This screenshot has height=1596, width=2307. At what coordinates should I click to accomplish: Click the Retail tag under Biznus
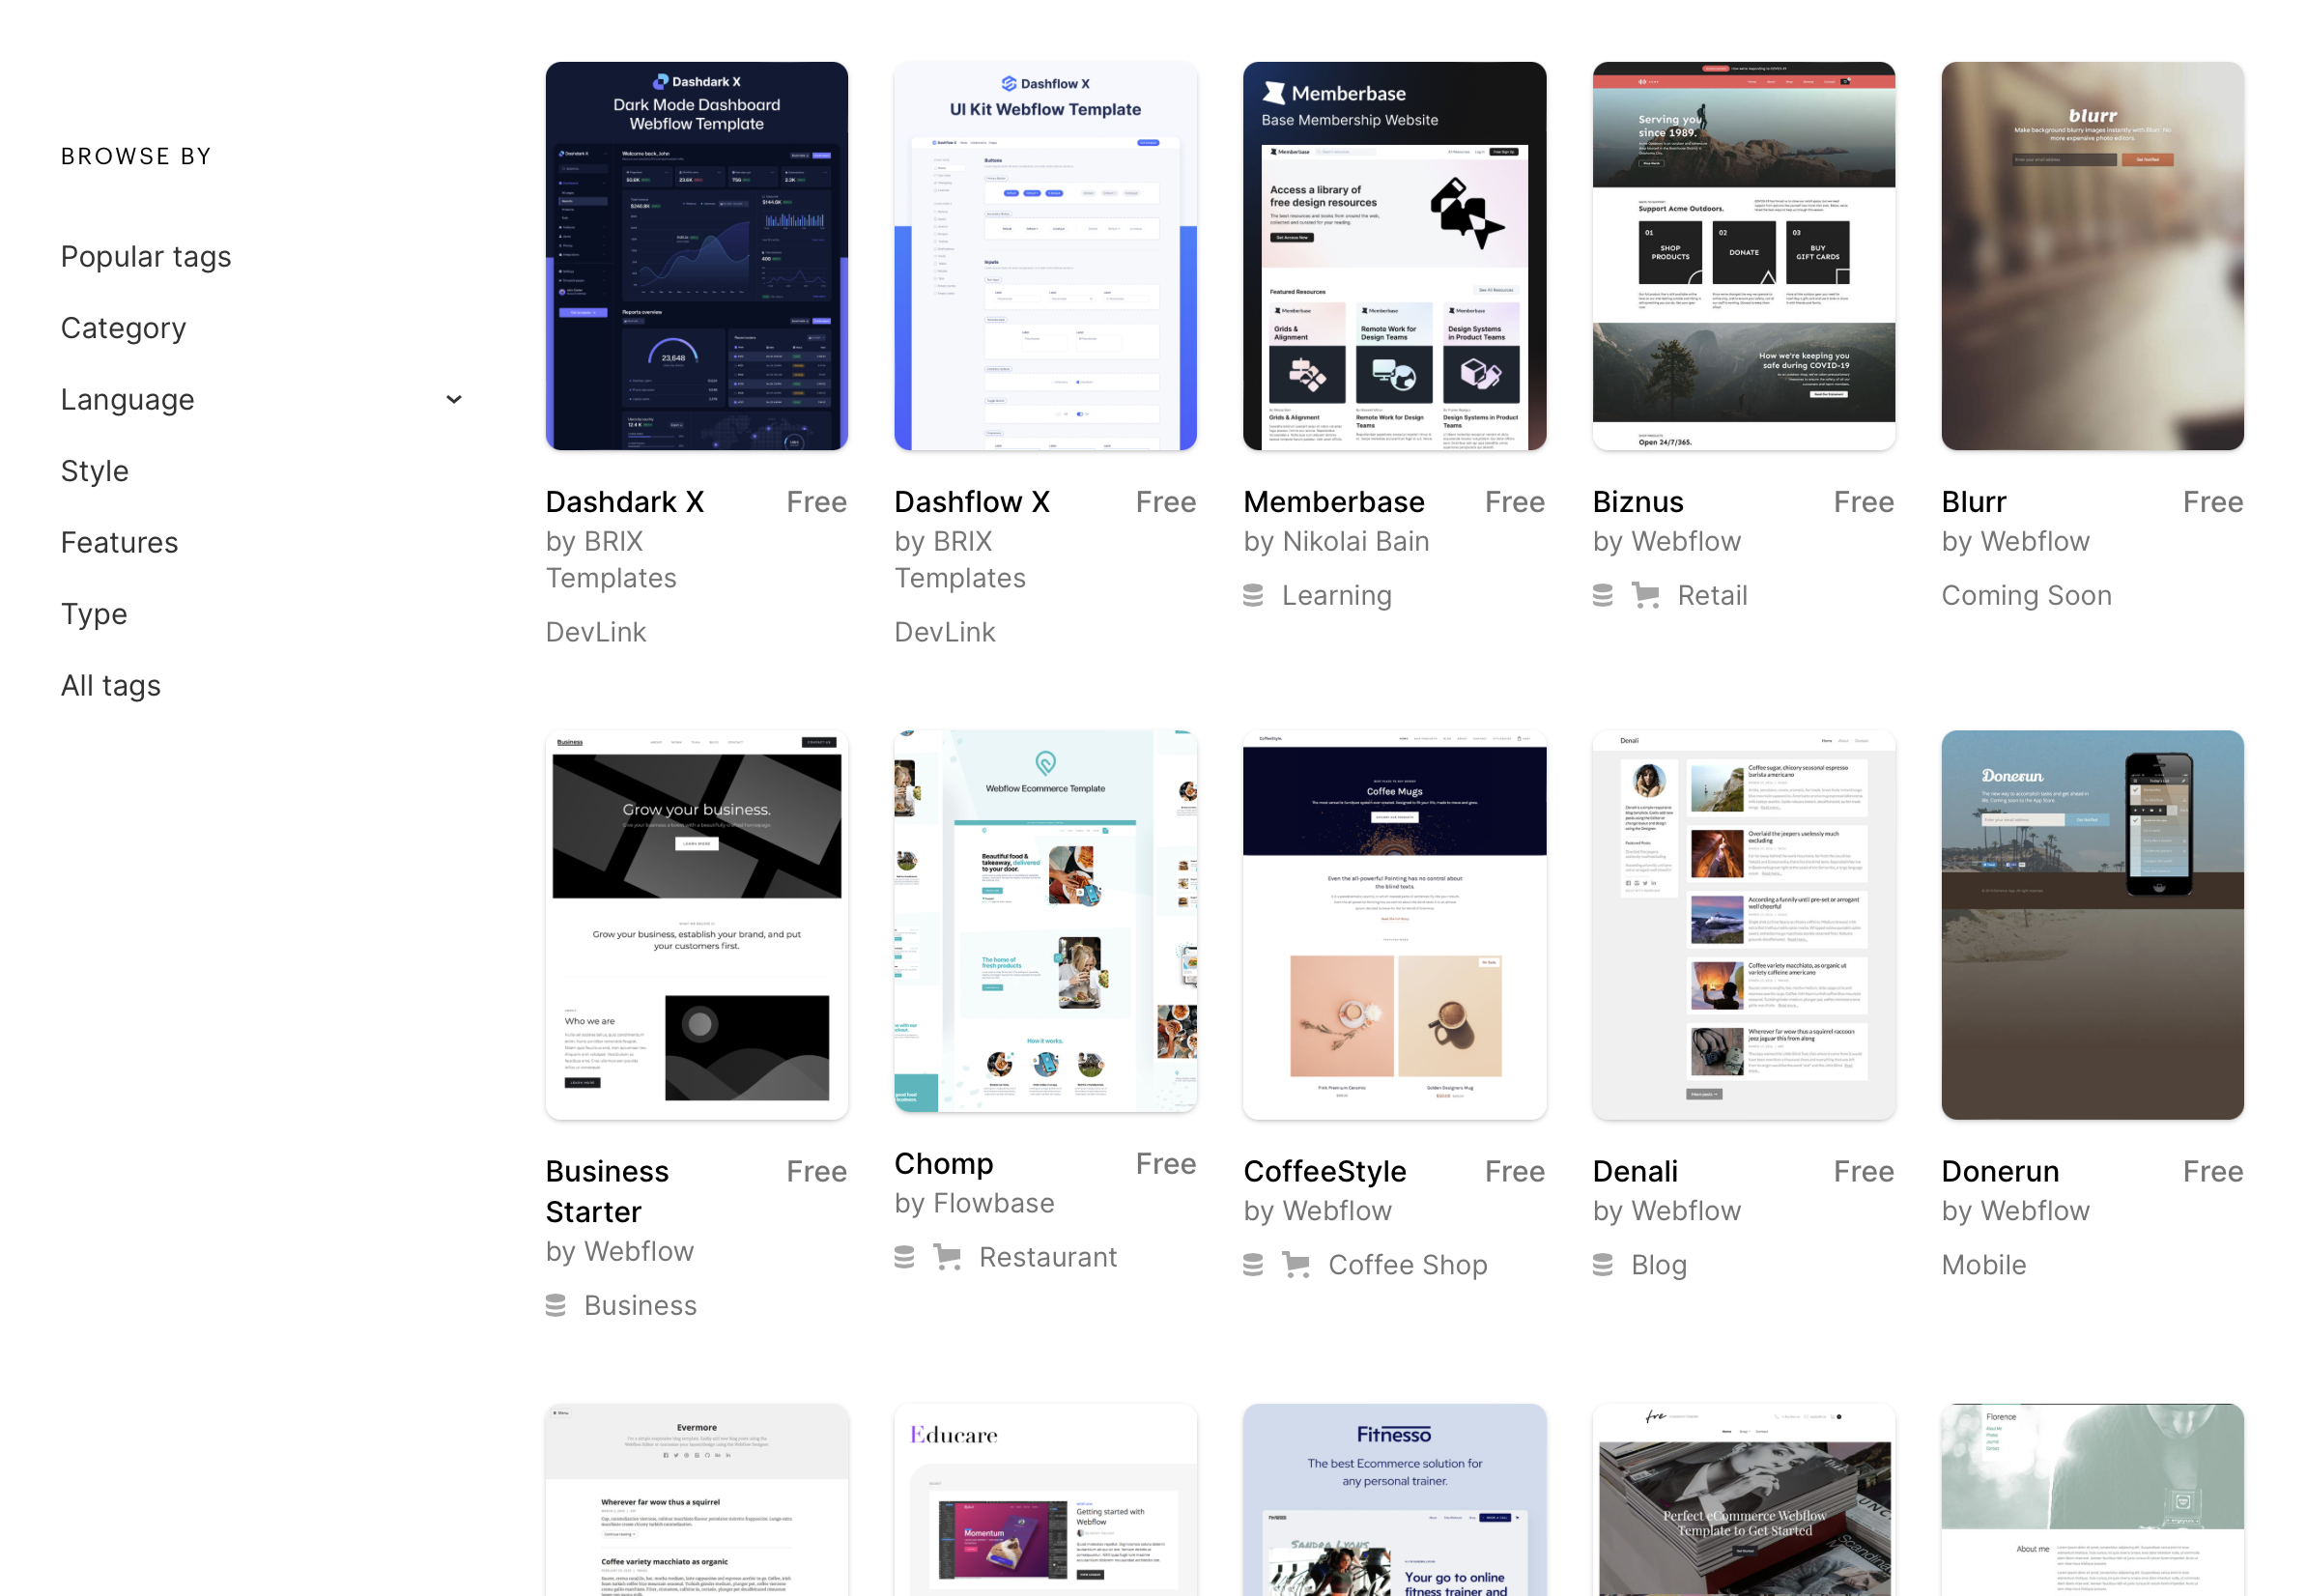[x=1712, y=596]
